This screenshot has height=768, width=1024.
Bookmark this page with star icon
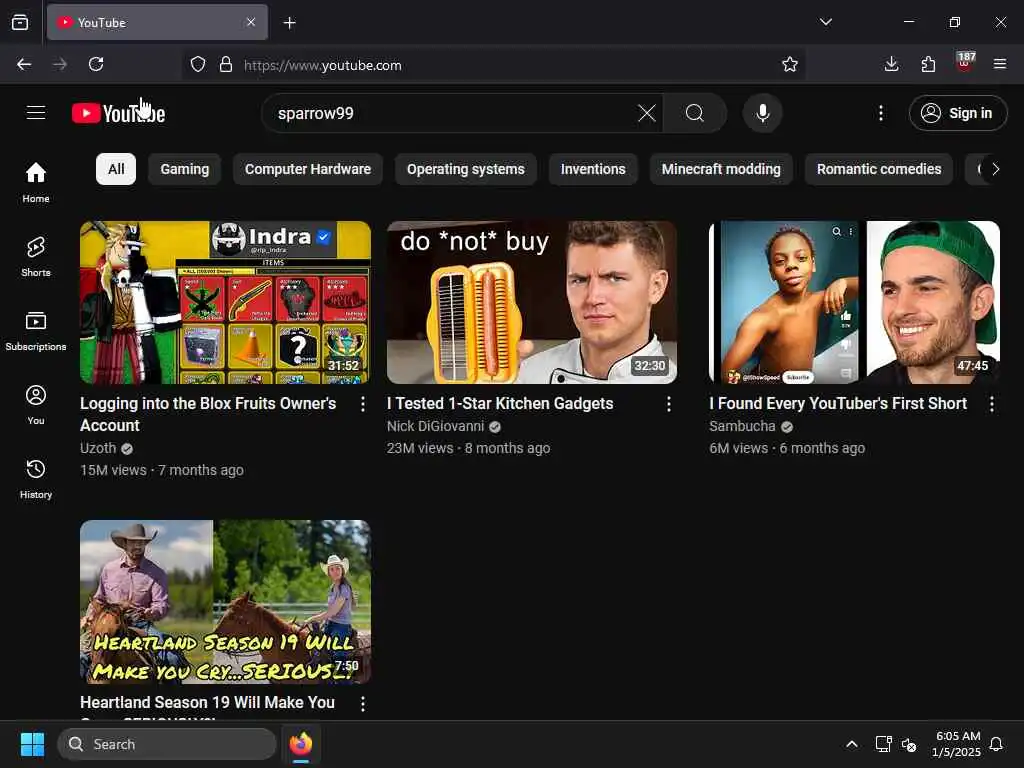790,64
